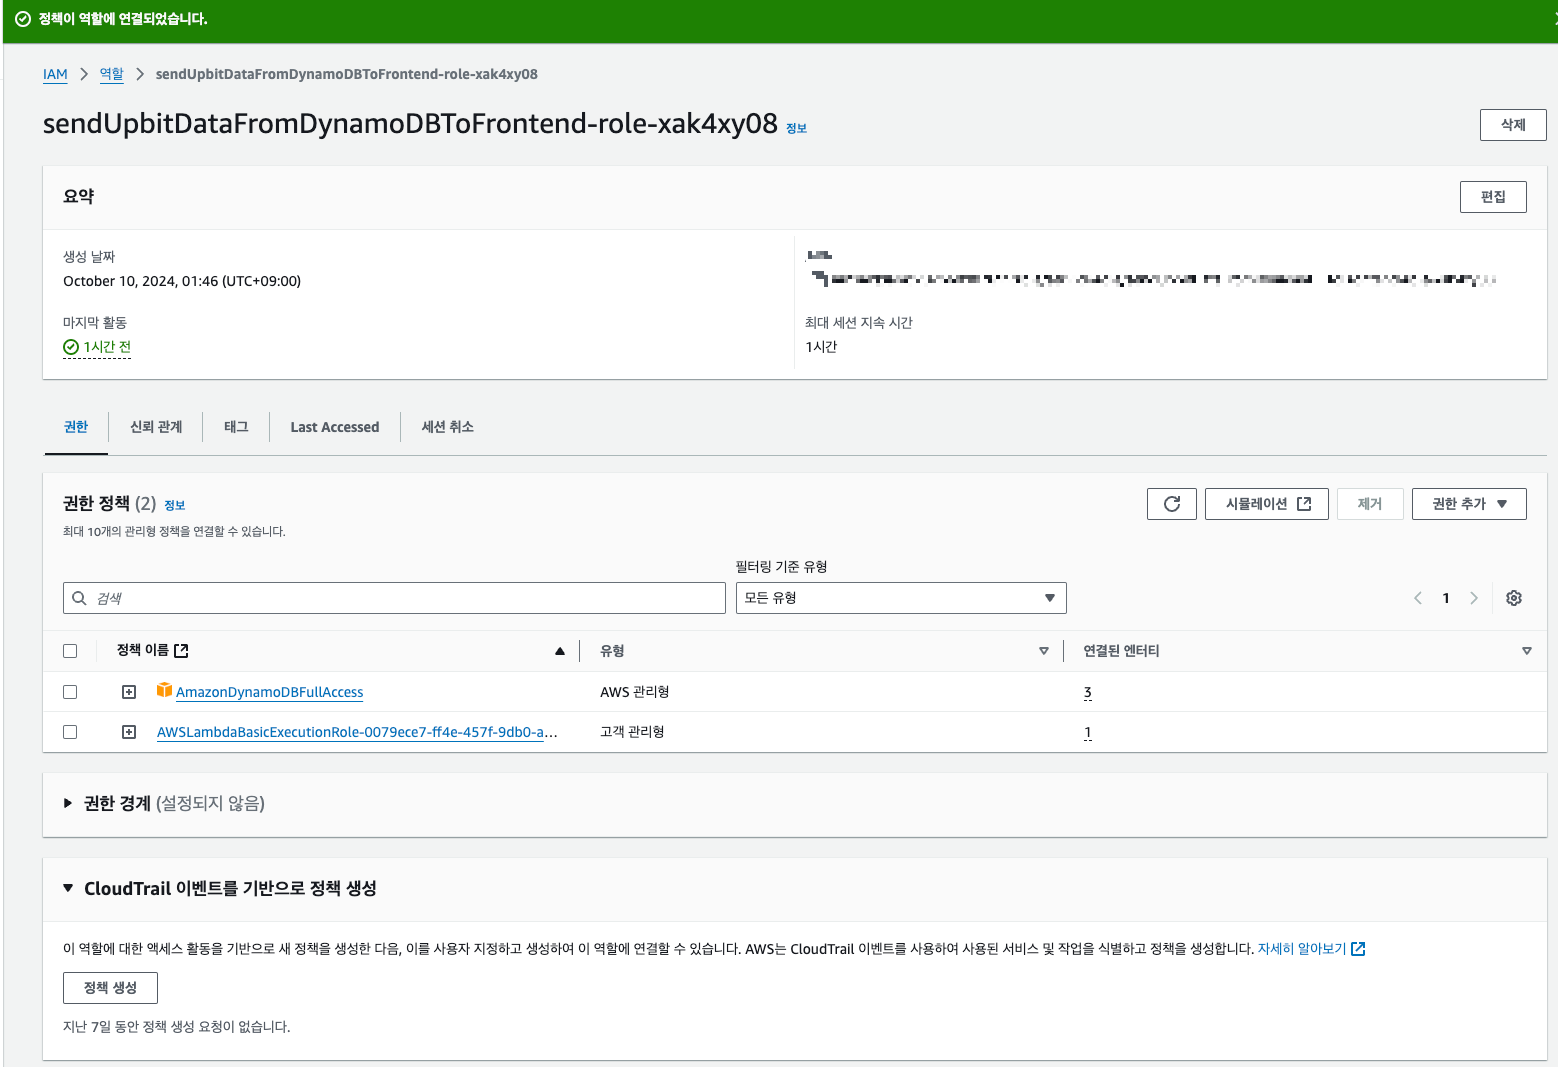Screen dimensions: 1558x1067
Task: Open the 권한 추가 dropdown button
Action: pos(1469,504)
